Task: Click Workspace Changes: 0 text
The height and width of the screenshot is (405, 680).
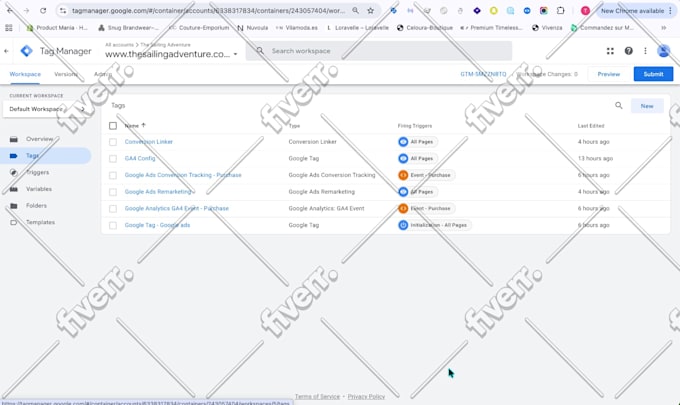Action: 547,74
